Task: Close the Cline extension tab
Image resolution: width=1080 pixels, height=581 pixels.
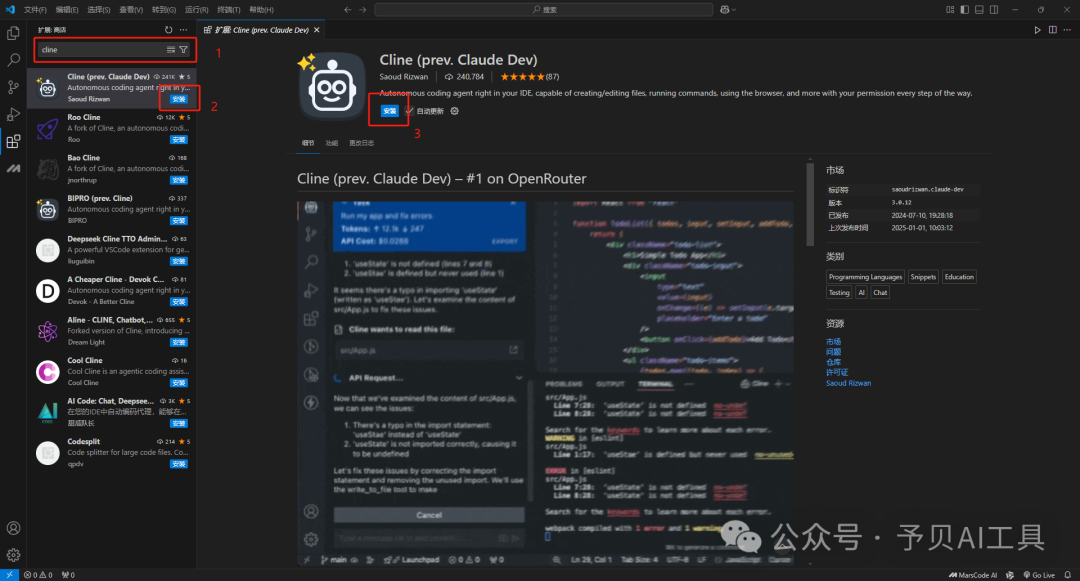Action: pos(317,30)
